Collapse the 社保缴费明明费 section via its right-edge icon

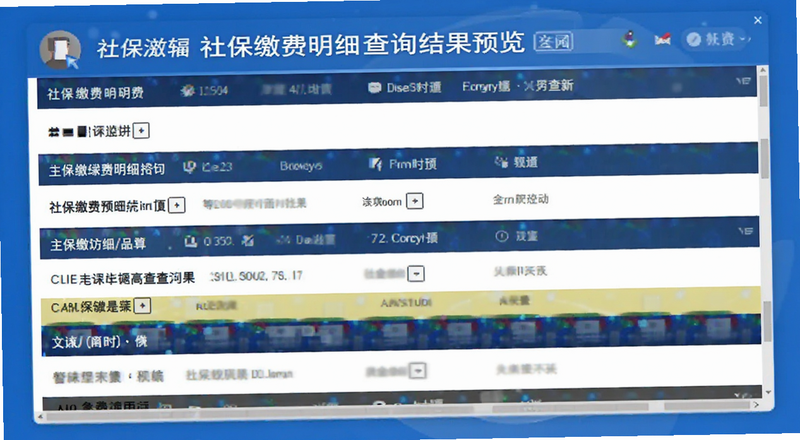pyautogui.click(x=744, y=81)
